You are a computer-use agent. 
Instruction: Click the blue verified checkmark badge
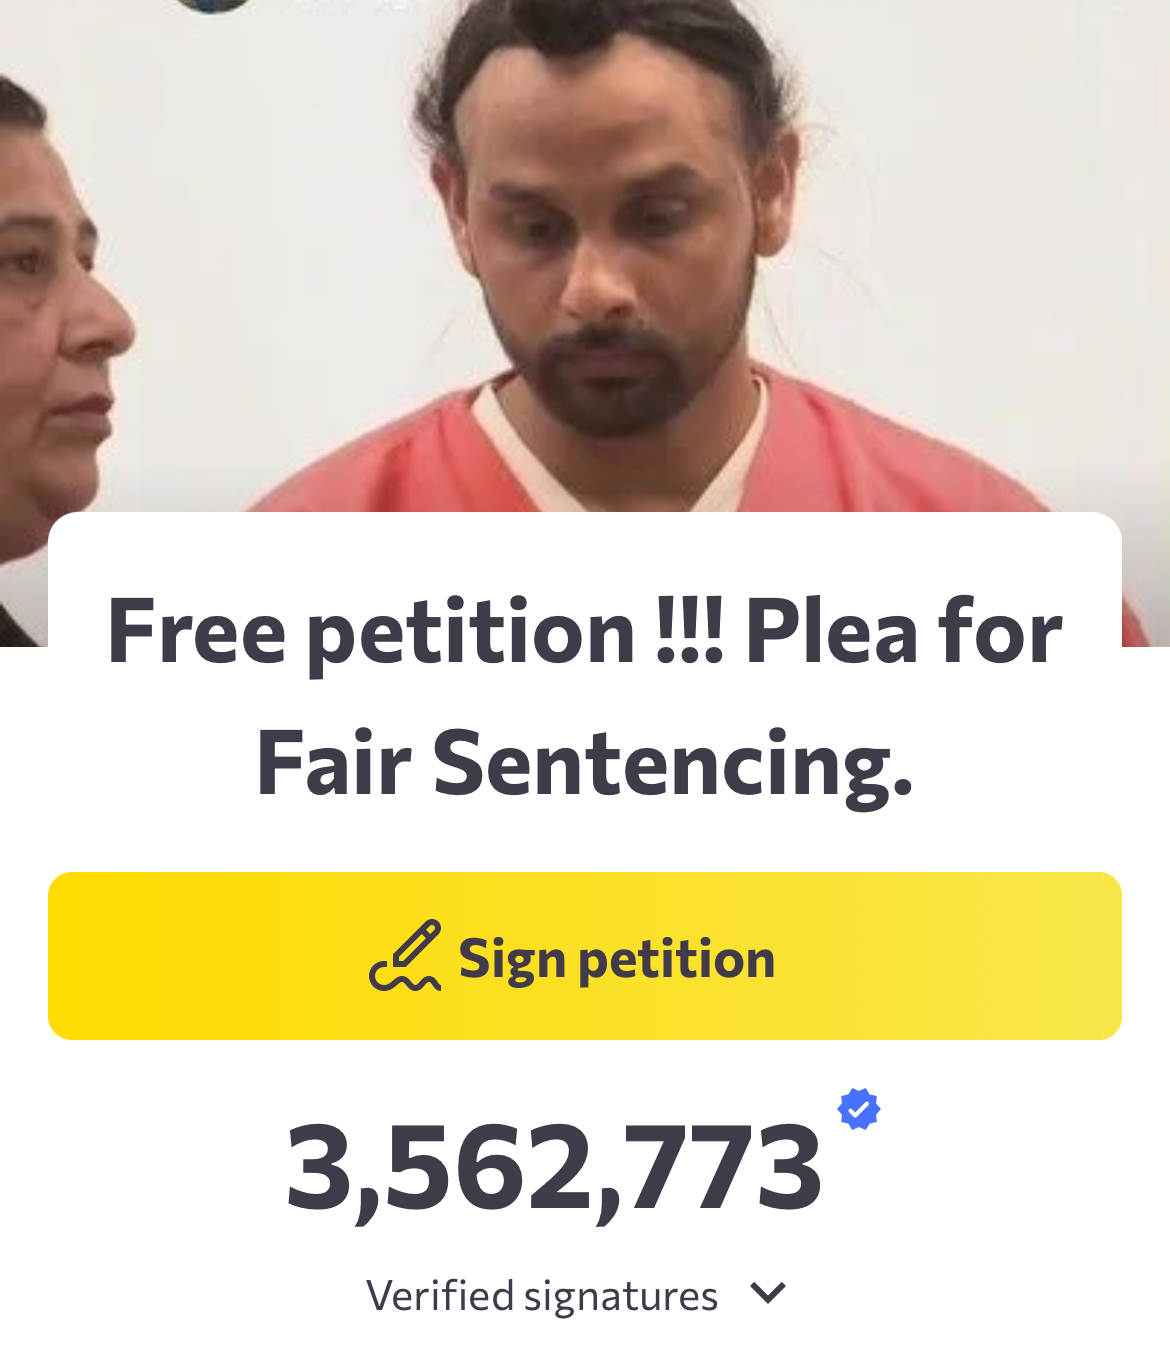click(858, 1109)
